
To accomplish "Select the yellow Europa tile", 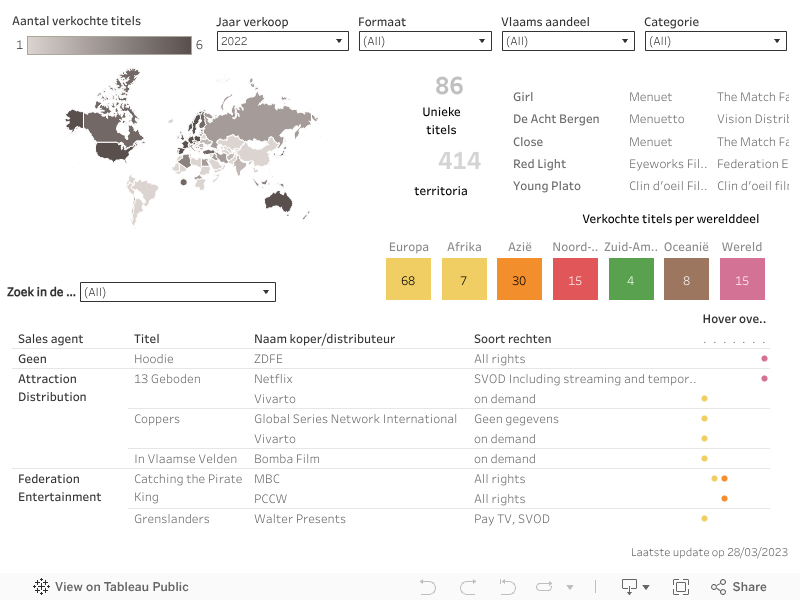I will tap(408, 280).
